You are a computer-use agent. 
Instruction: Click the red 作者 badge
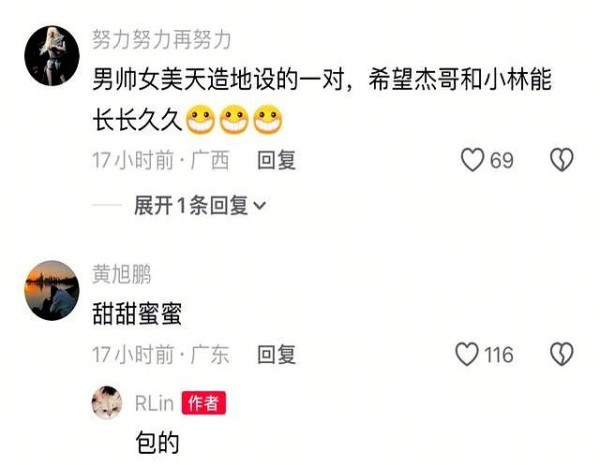coord(204,403)
